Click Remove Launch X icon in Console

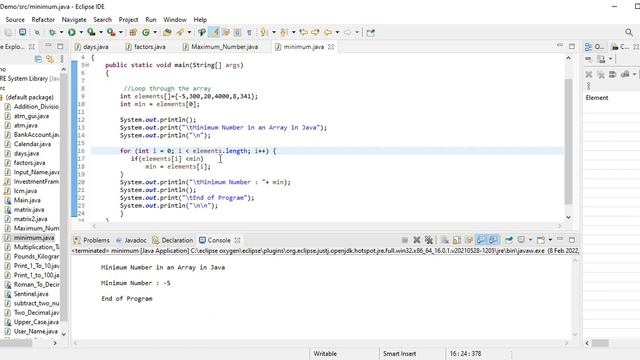417,240
